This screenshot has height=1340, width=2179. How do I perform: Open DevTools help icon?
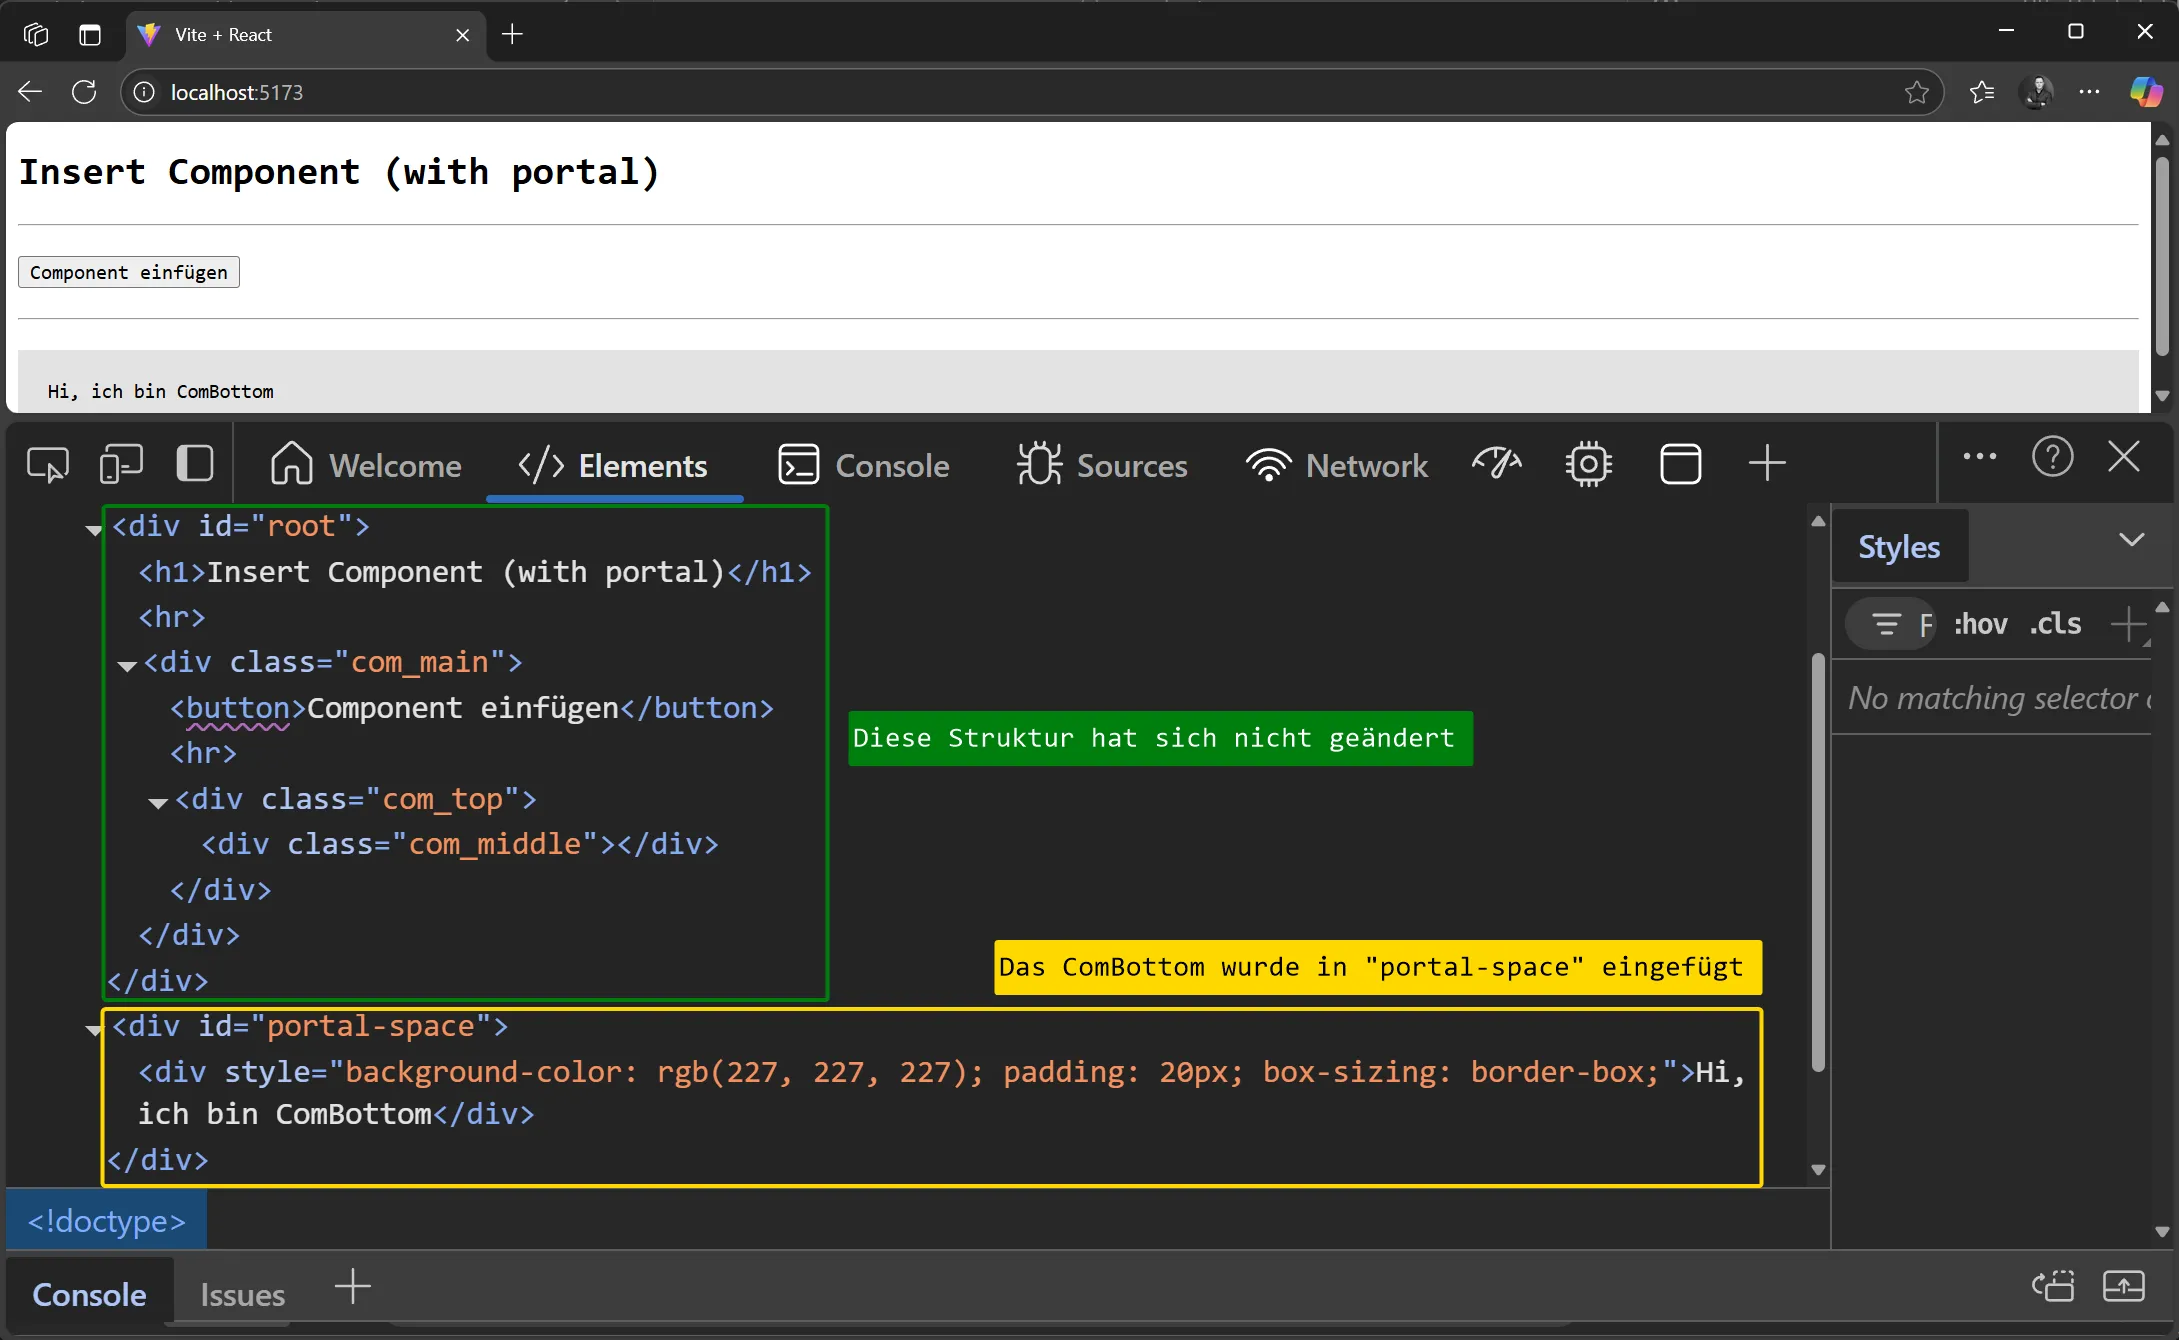pyautogui.click(x=2052, y=457)
